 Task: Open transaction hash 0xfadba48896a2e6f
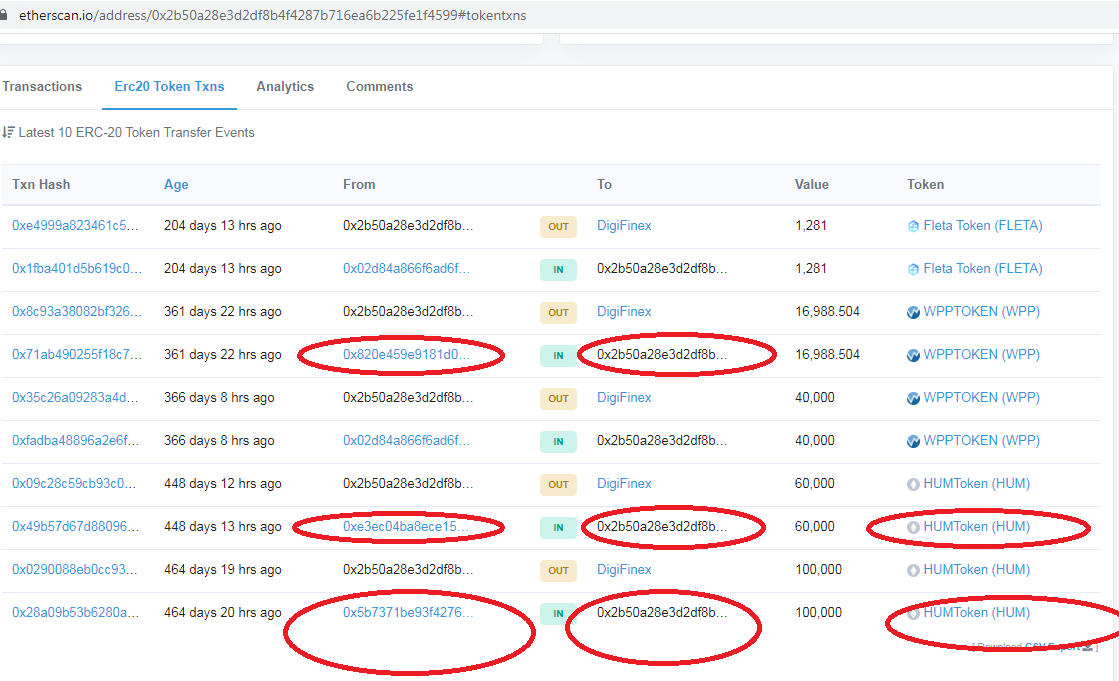click(x=76, y=440)
